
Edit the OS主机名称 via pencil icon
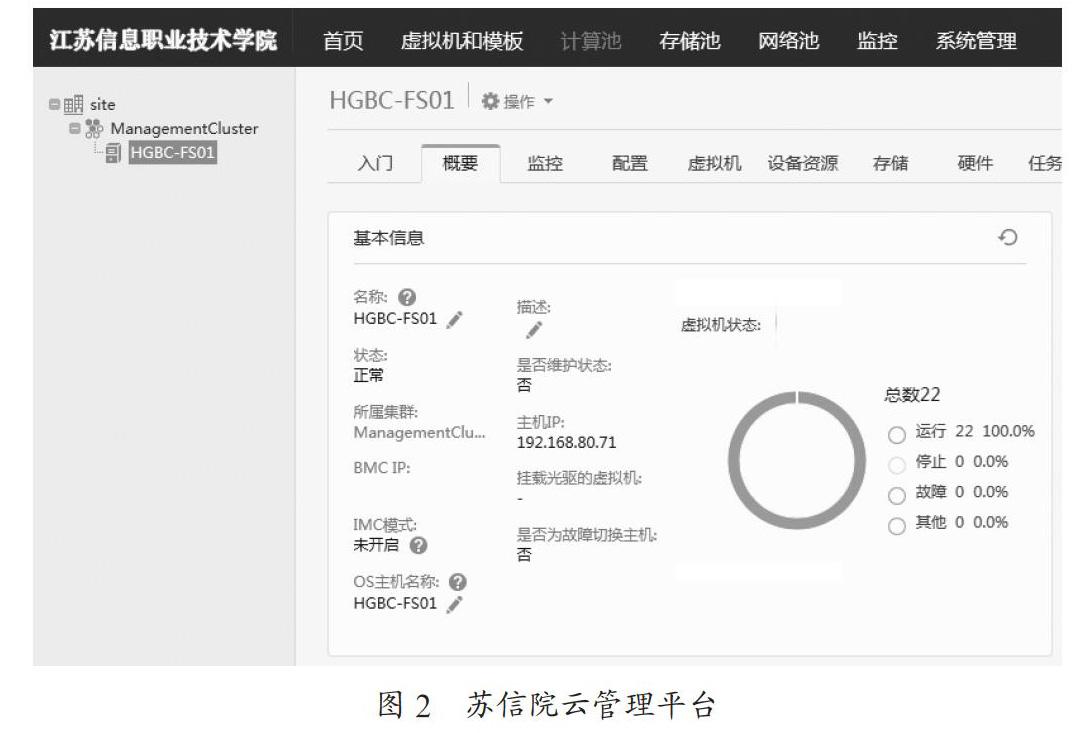(455, 604)
